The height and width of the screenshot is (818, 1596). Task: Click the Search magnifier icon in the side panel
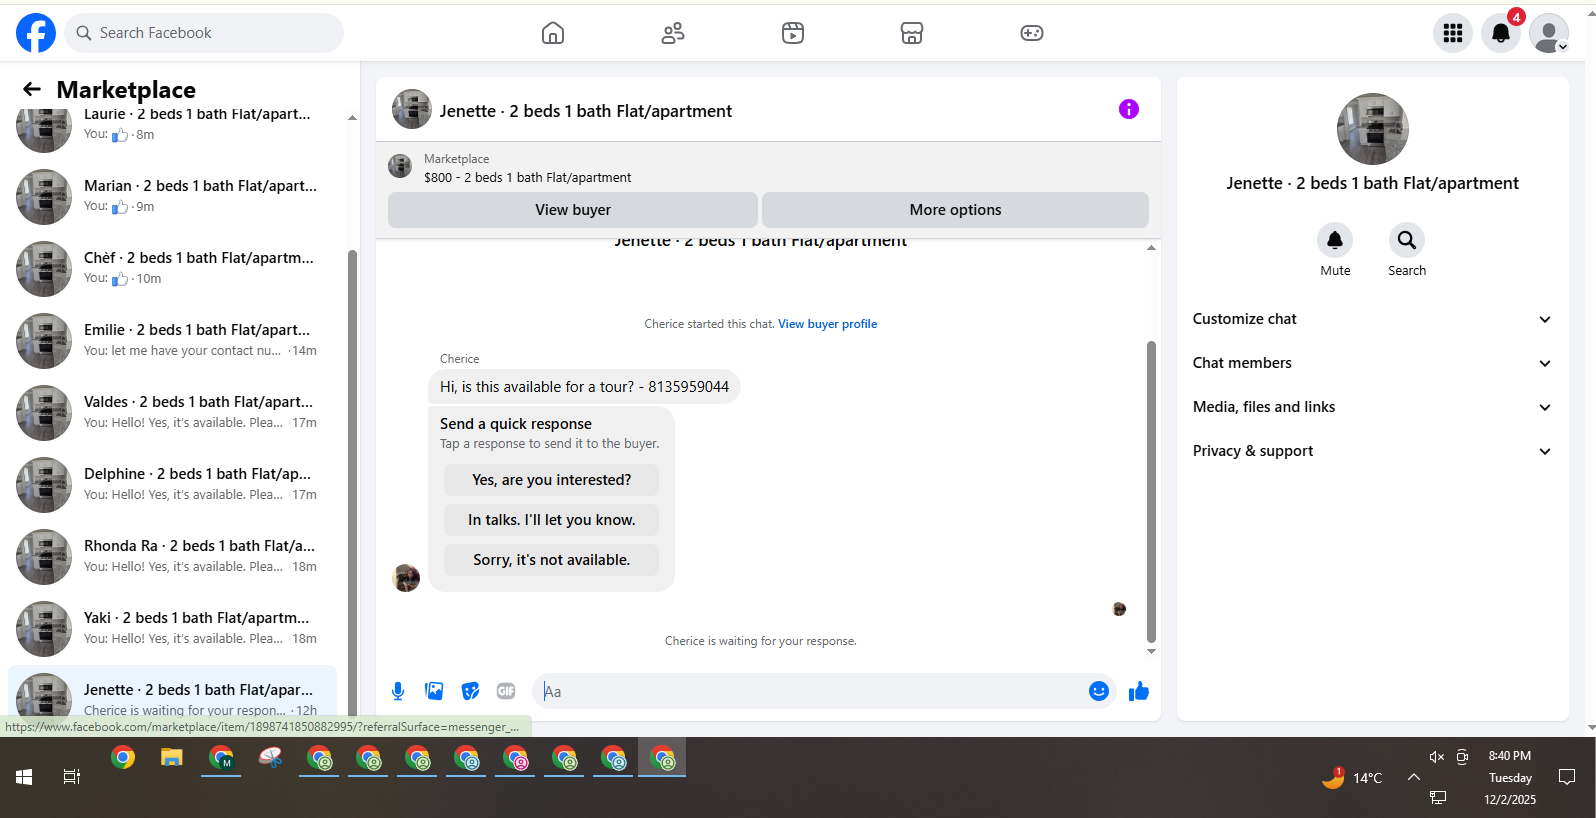[x=1407, y=240]
